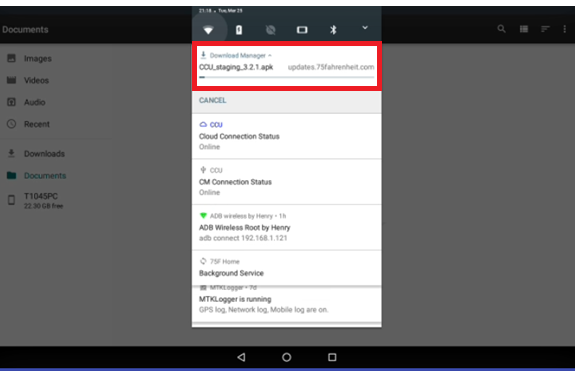Tap the Android Home navigation button
The image size is (577, 374).
tap(287, 357)
